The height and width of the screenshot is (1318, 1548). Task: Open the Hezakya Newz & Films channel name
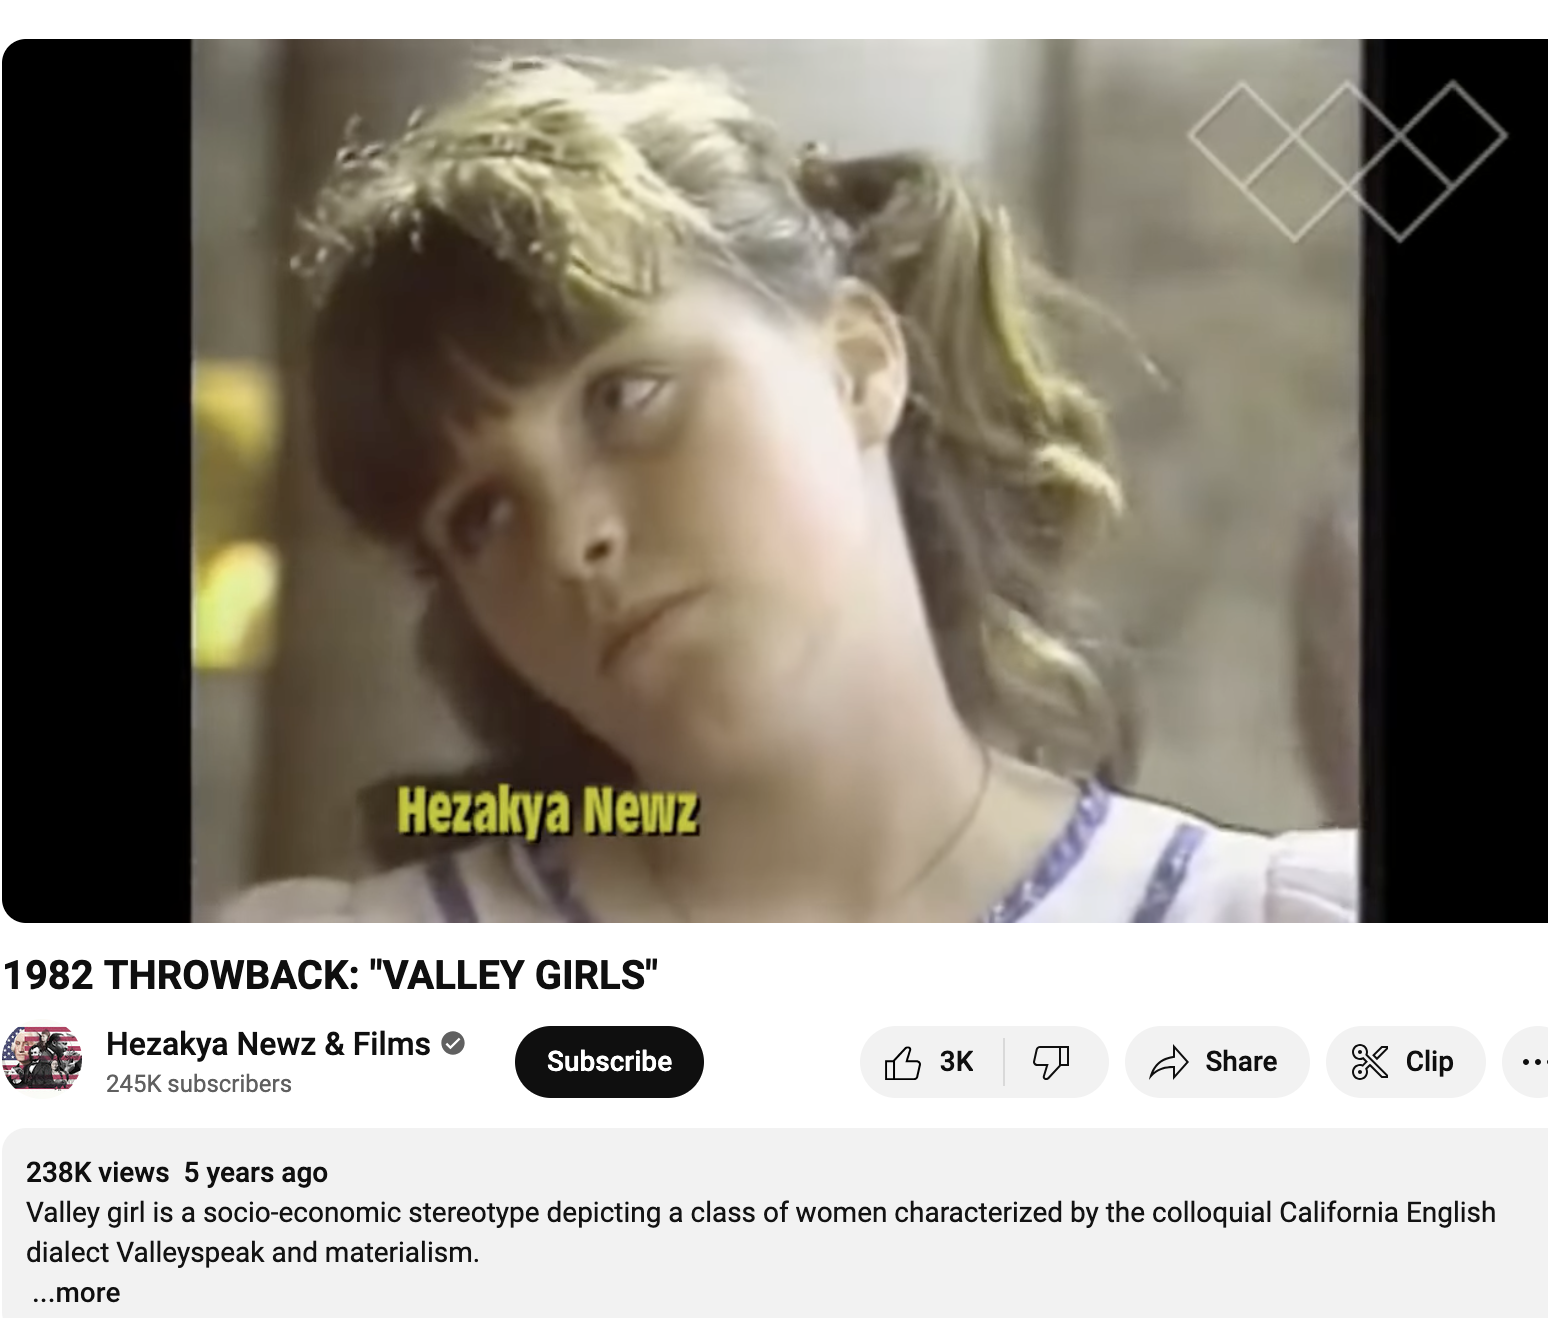click(x=268, y=1044)
